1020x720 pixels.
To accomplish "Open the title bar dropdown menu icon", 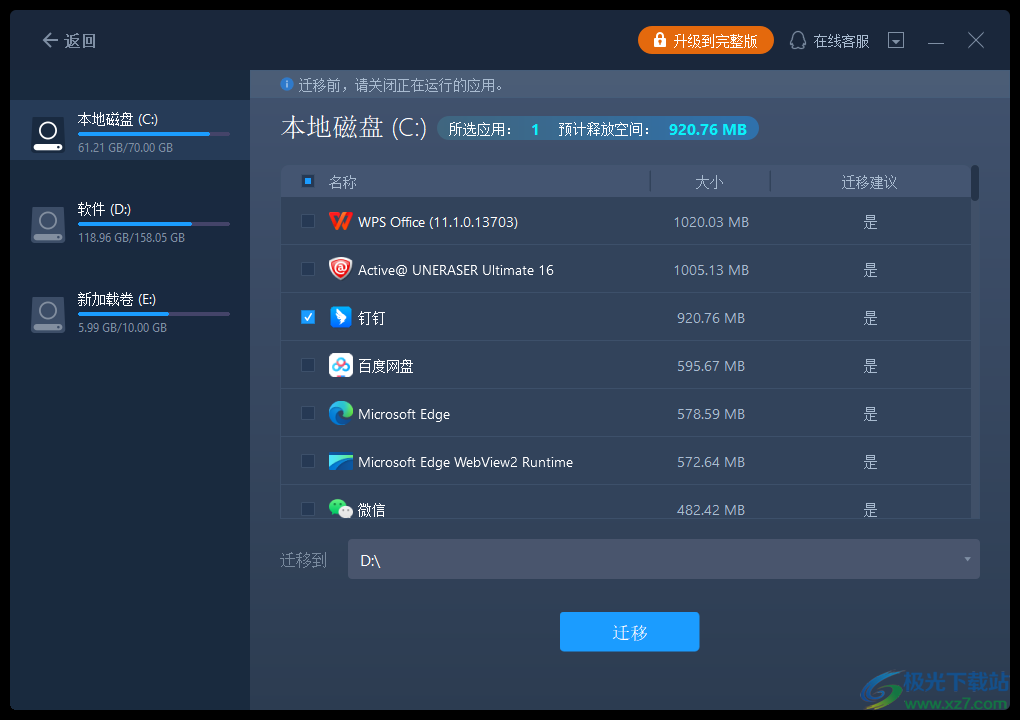I will tap(896, 40).
